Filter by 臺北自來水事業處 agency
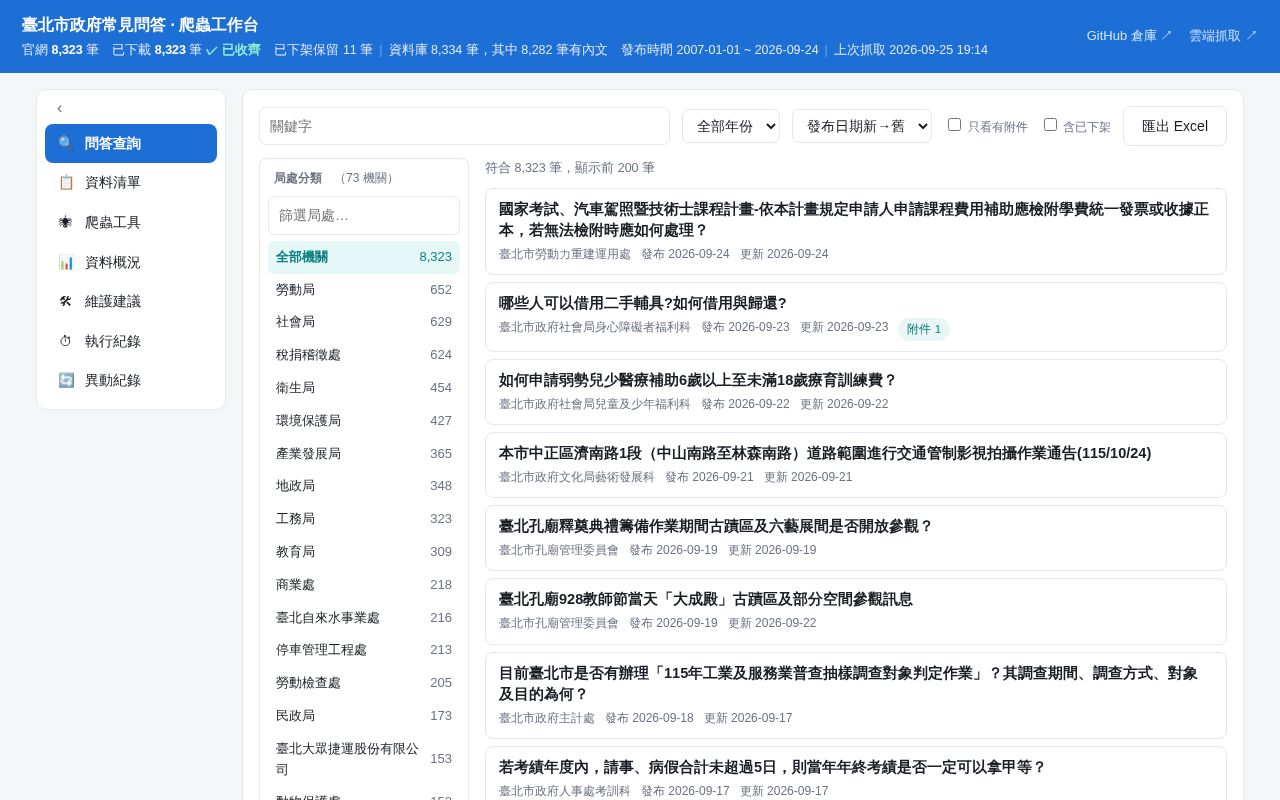The height and width of the screenshot is (800, 1280). (x=364, y=618)
